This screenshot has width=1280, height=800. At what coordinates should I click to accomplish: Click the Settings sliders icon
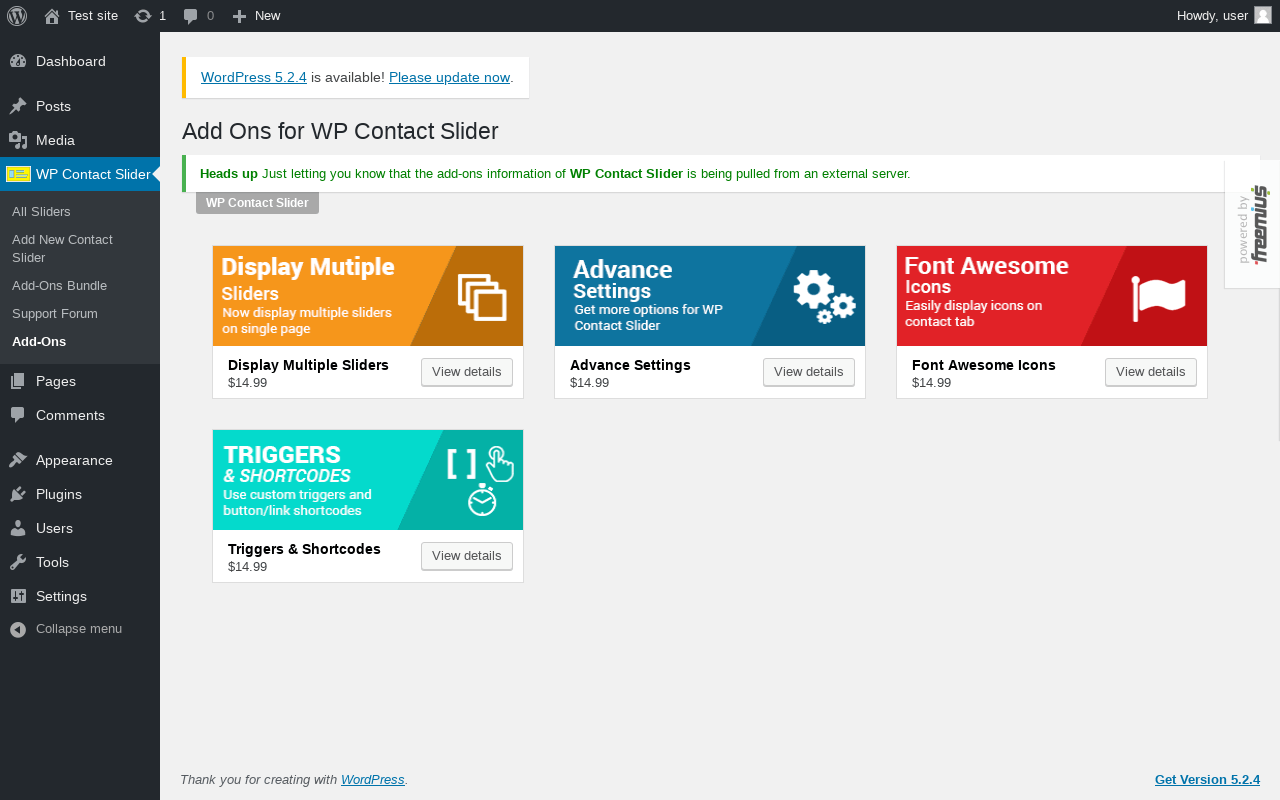click(18, 596)
